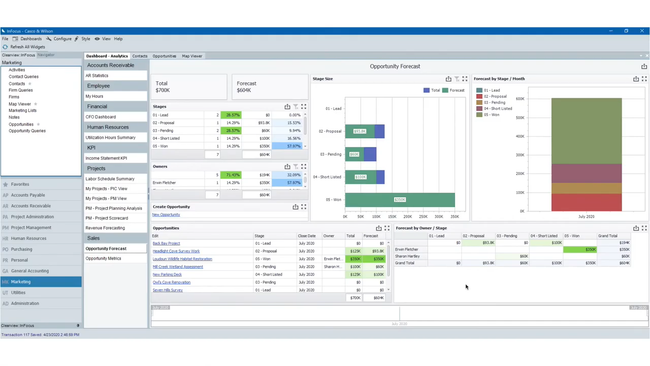Maximize the Forecast by Owner / Stage widget
The width and height of the screenshot is (650, 366).
click(644, 228)
